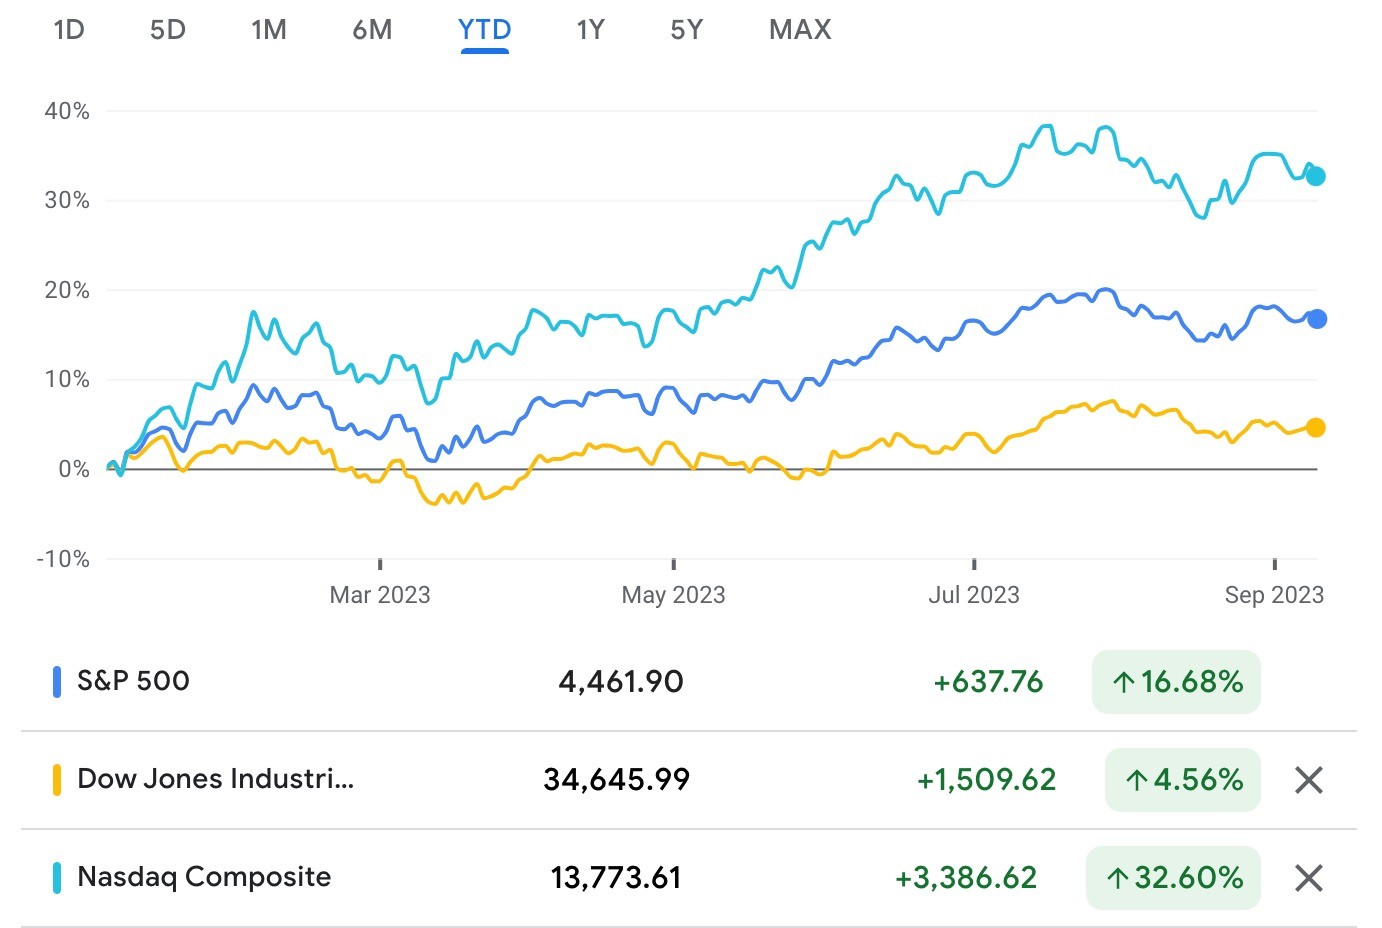Click the +637.76 change value
The image size is (1382, 928).
click(988, 682)
